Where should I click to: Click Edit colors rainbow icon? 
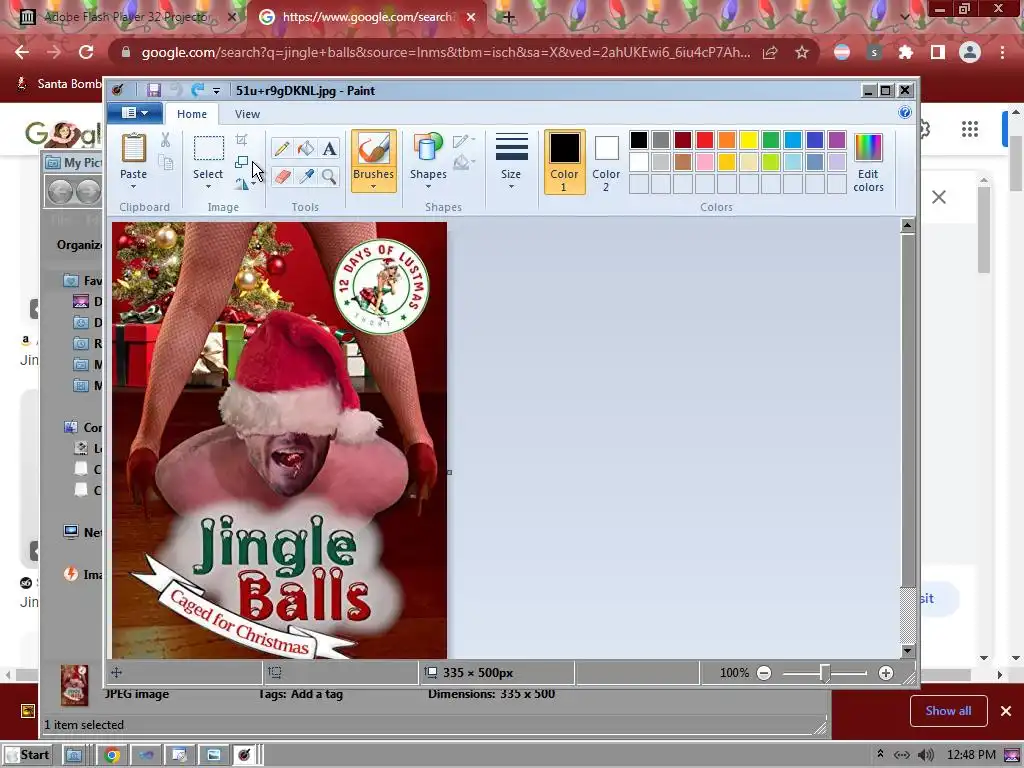click(868, 162)
